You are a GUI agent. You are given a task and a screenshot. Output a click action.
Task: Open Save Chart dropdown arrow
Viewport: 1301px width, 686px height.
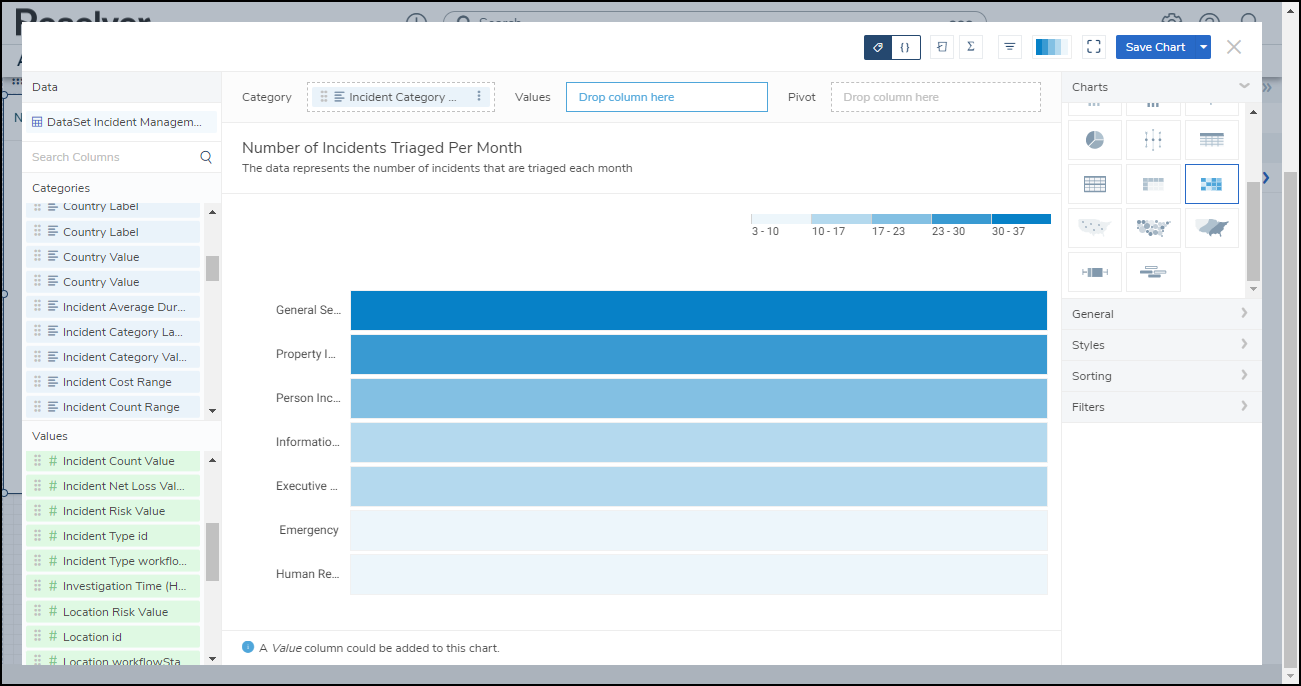pos(1203,47)
